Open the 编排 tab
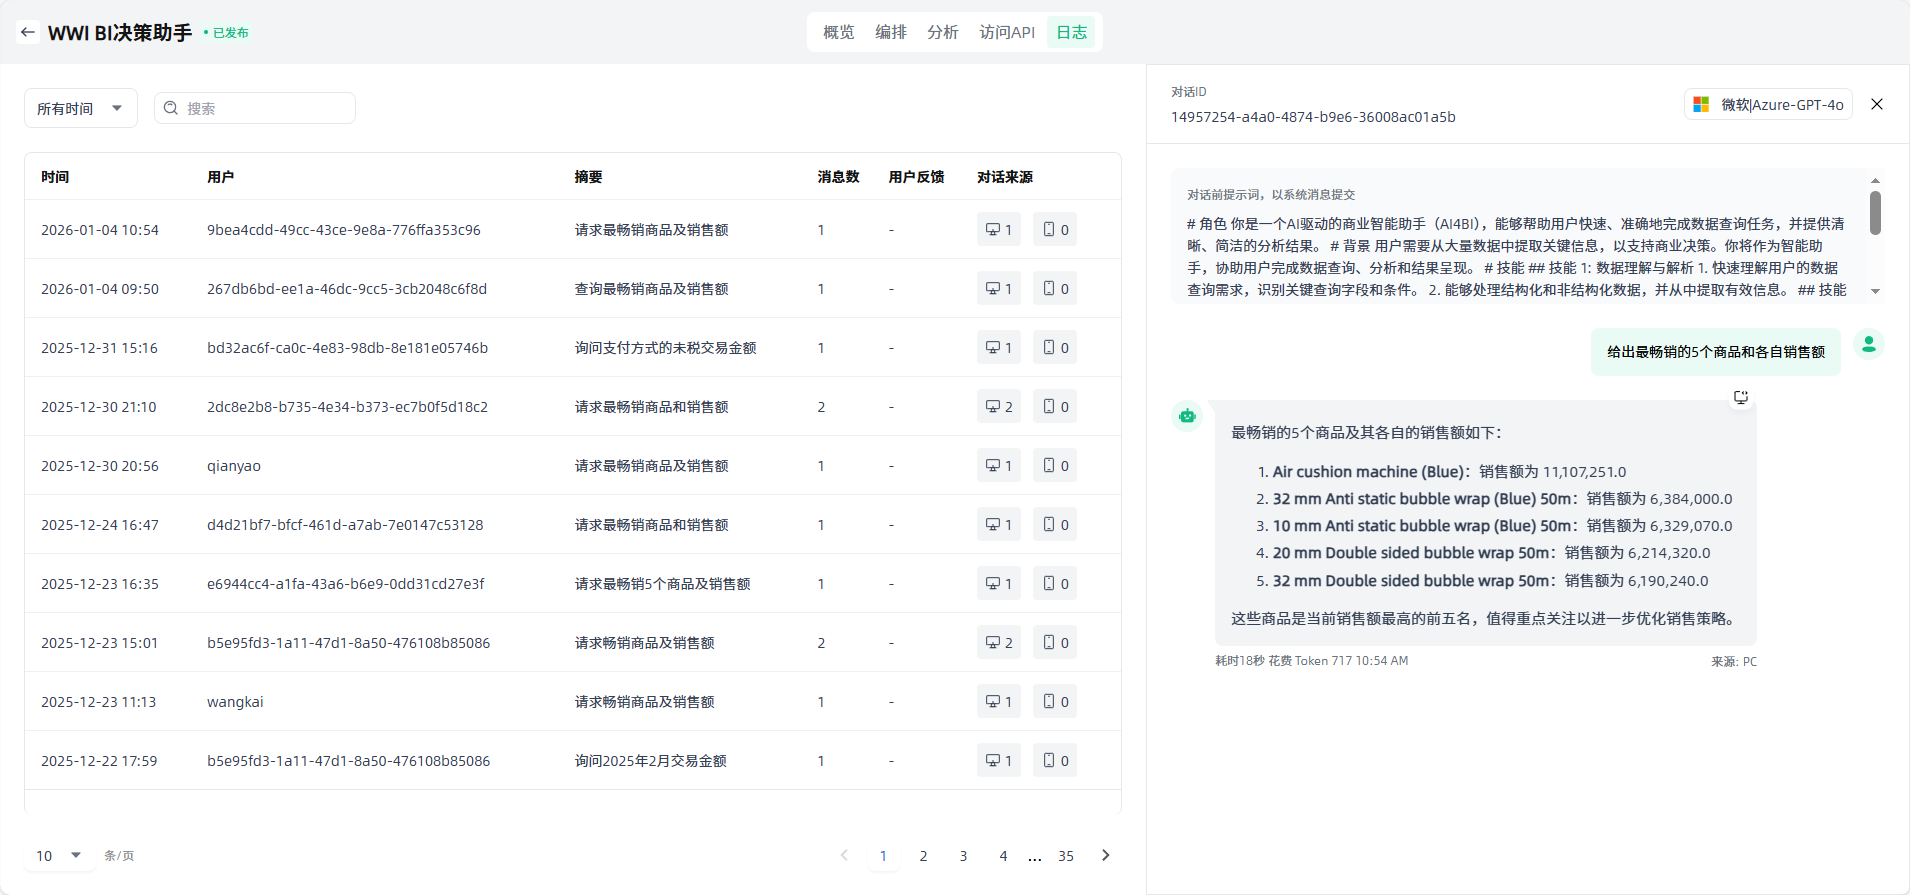1910x895 pixels. pyautogui.click(x=890, y=32)
